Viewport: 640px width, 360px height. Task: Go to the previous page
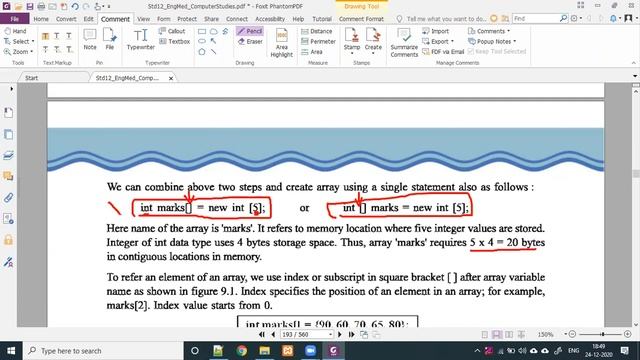coord(273,334)
